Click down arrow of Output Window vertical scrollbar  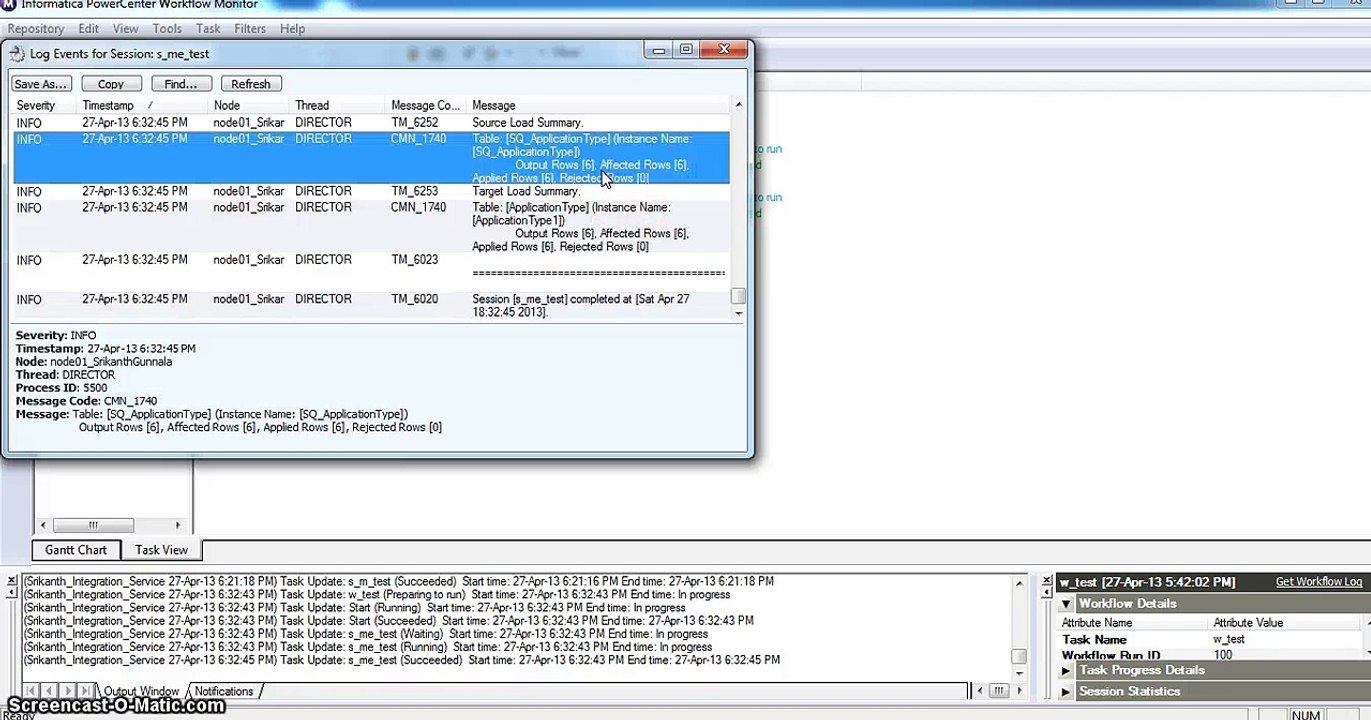(x=1019, y=674)
